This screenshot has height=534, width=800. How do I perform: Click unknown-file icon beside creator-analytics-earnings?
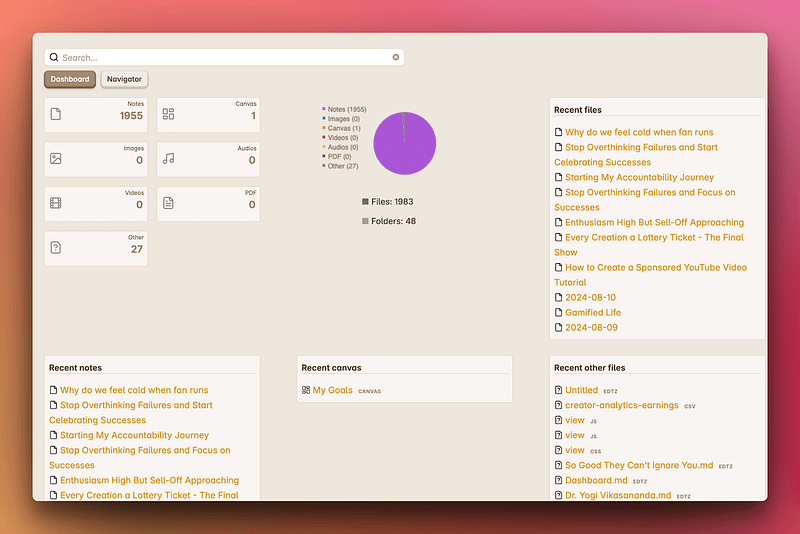[x=558, y=405]
